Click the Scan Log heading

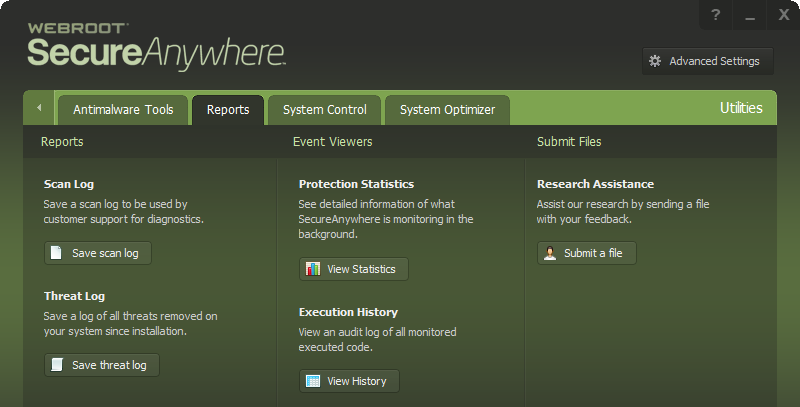point(69,184)
